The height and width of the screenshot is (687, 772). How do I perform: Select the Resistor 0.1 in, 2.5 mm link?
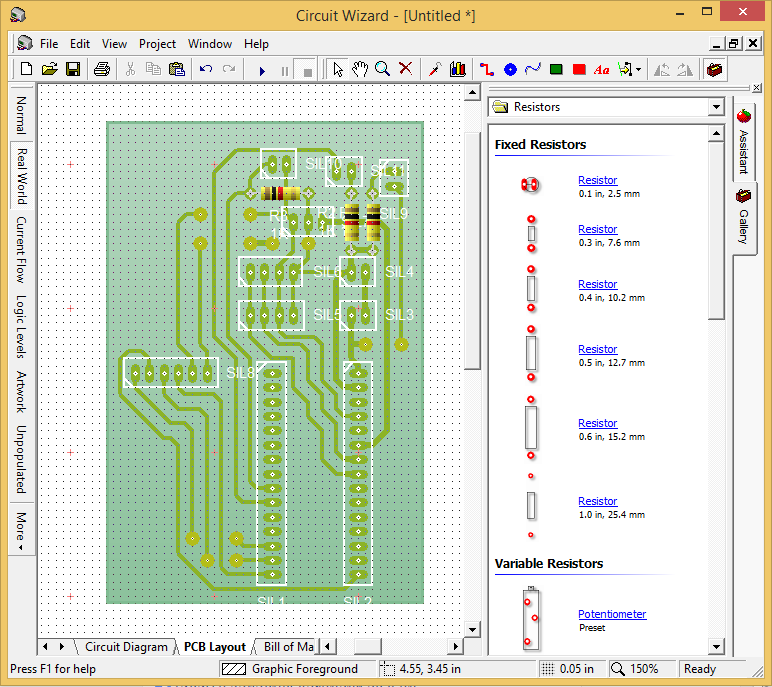pyautogui.click(x=597, y=180)
